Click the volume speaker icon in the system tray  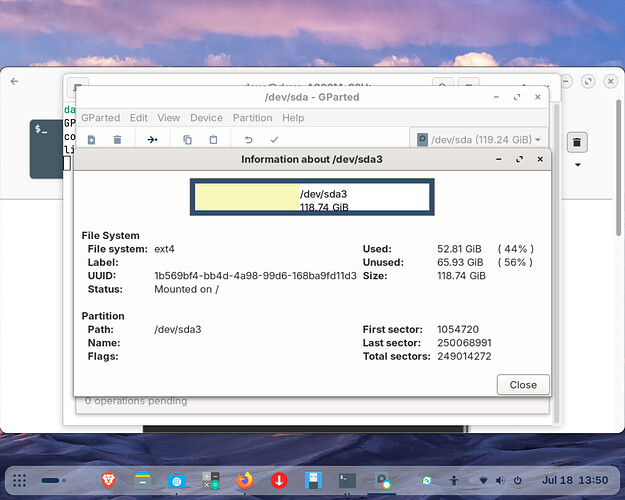pos(500,480)
